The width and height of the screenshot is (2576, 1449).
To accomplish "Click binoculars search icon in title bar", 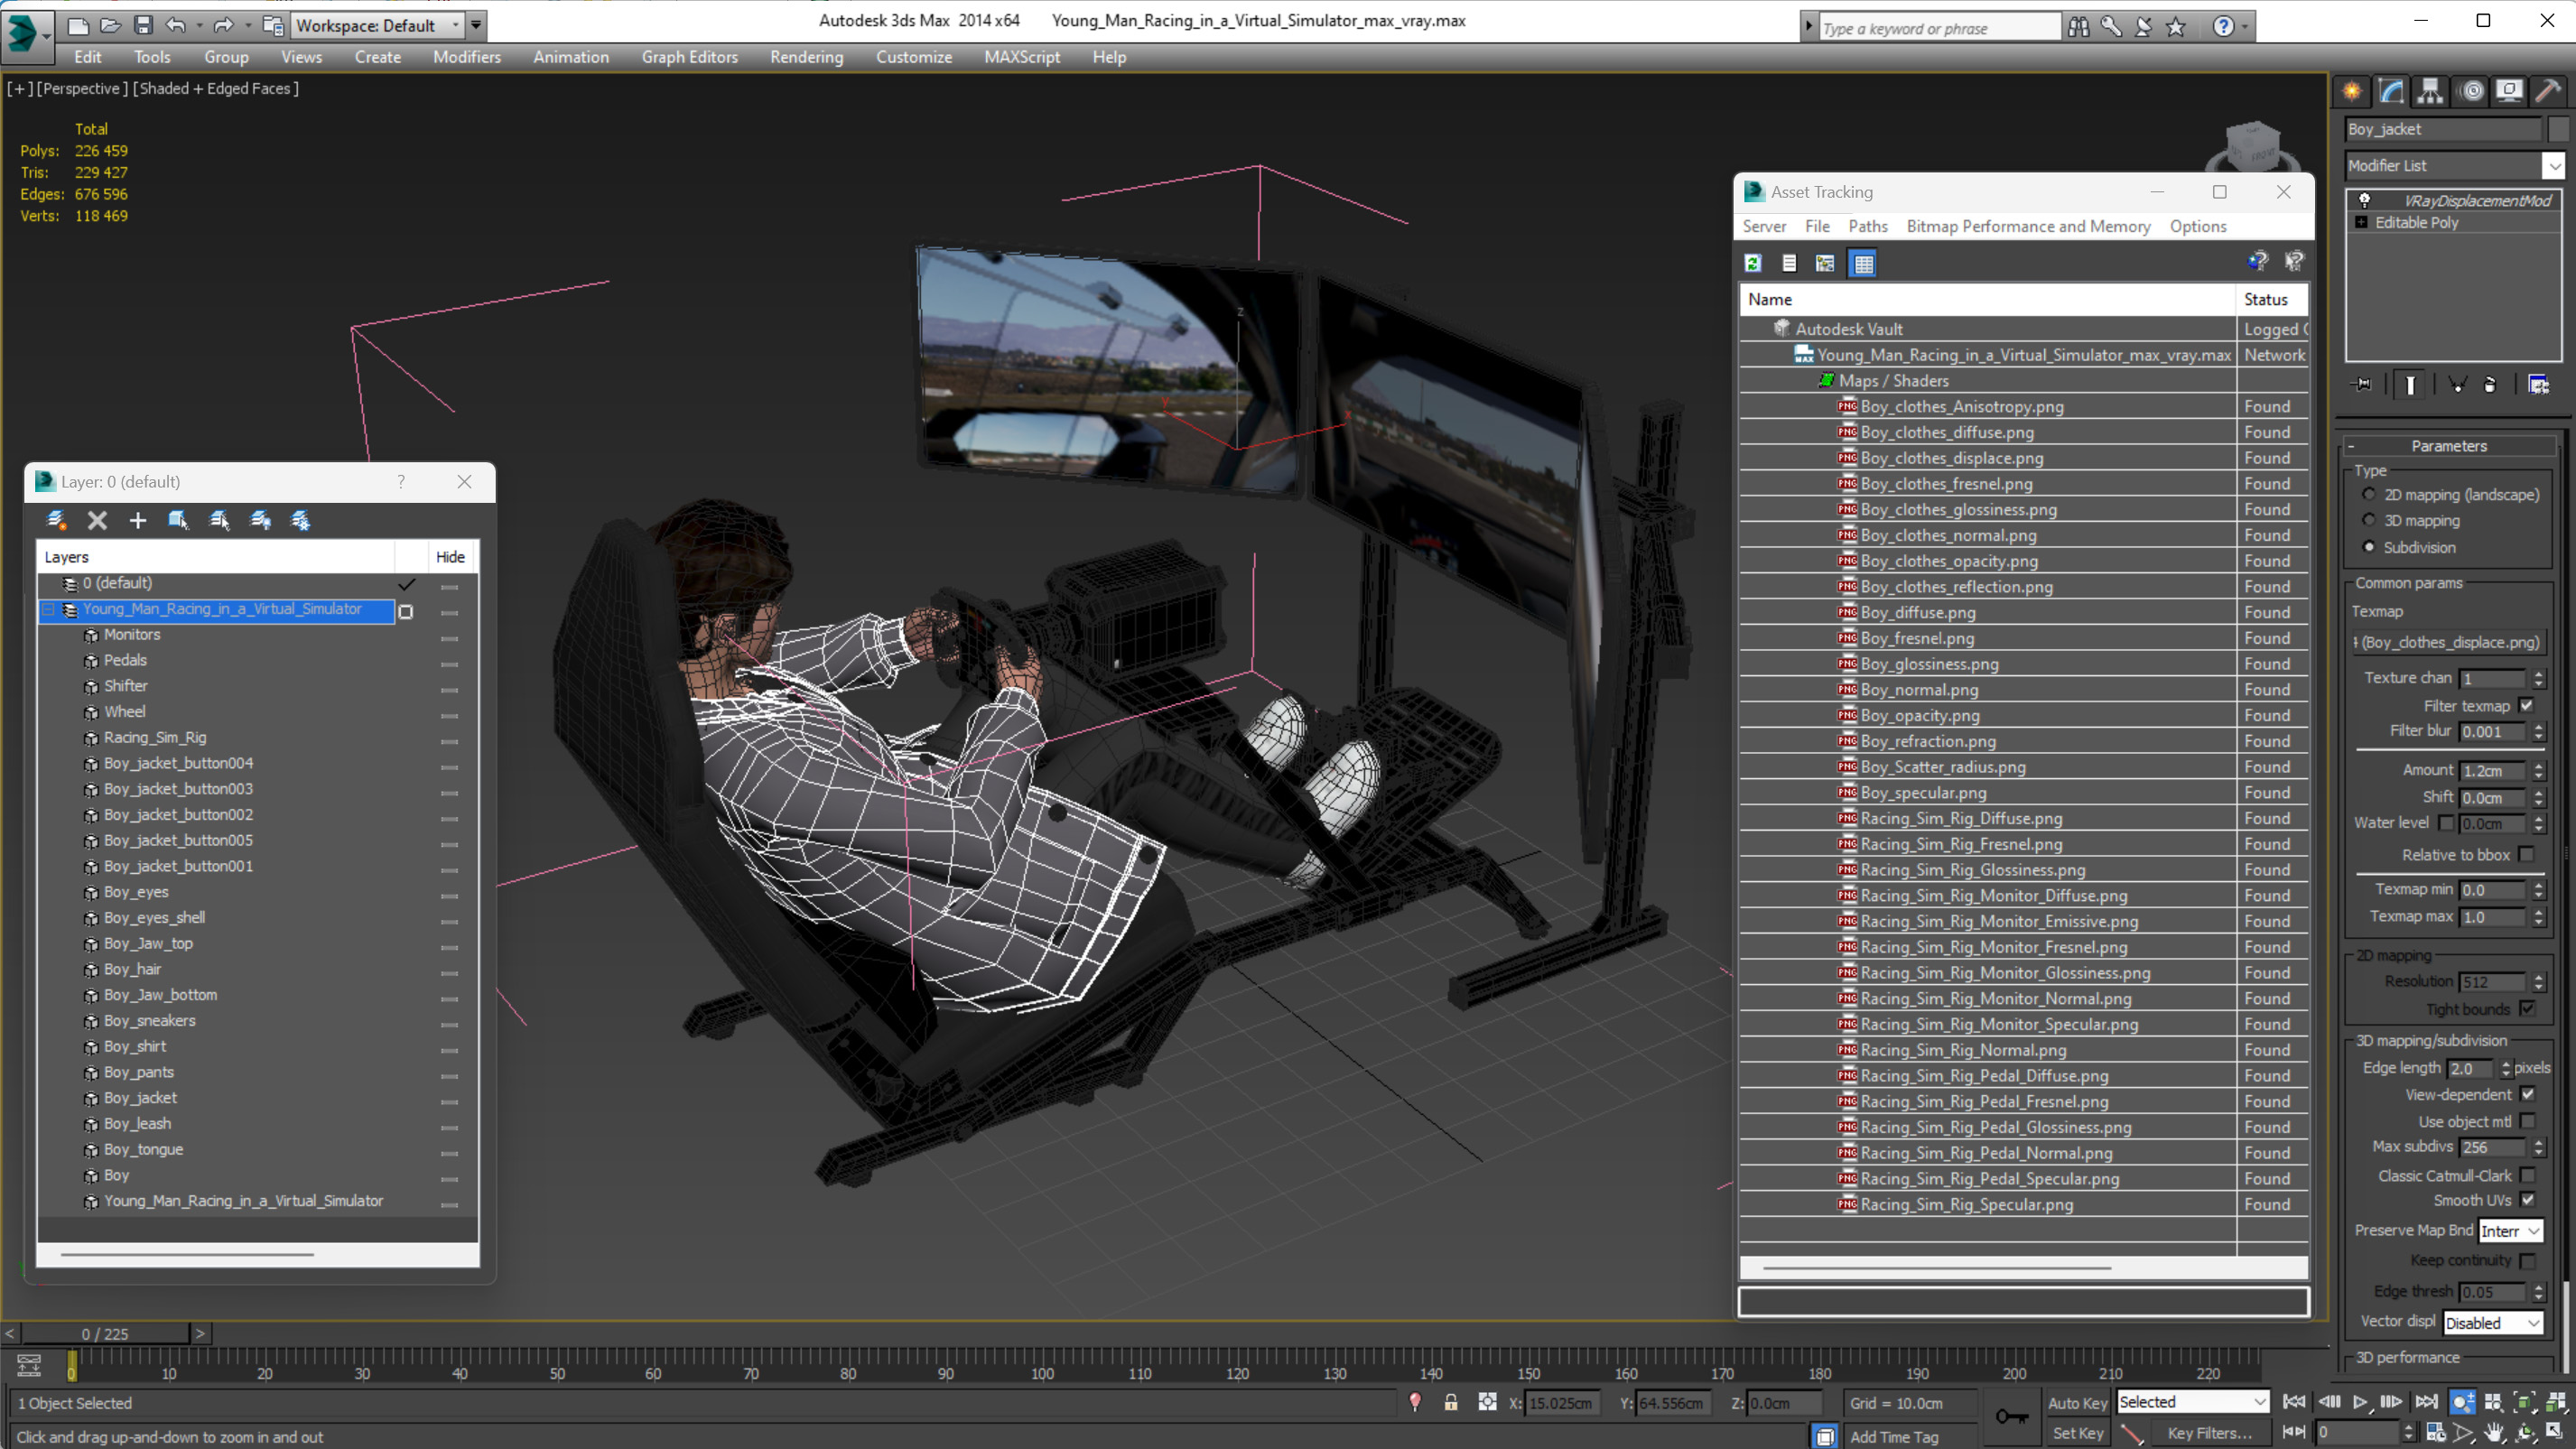I will point(2078,27).
